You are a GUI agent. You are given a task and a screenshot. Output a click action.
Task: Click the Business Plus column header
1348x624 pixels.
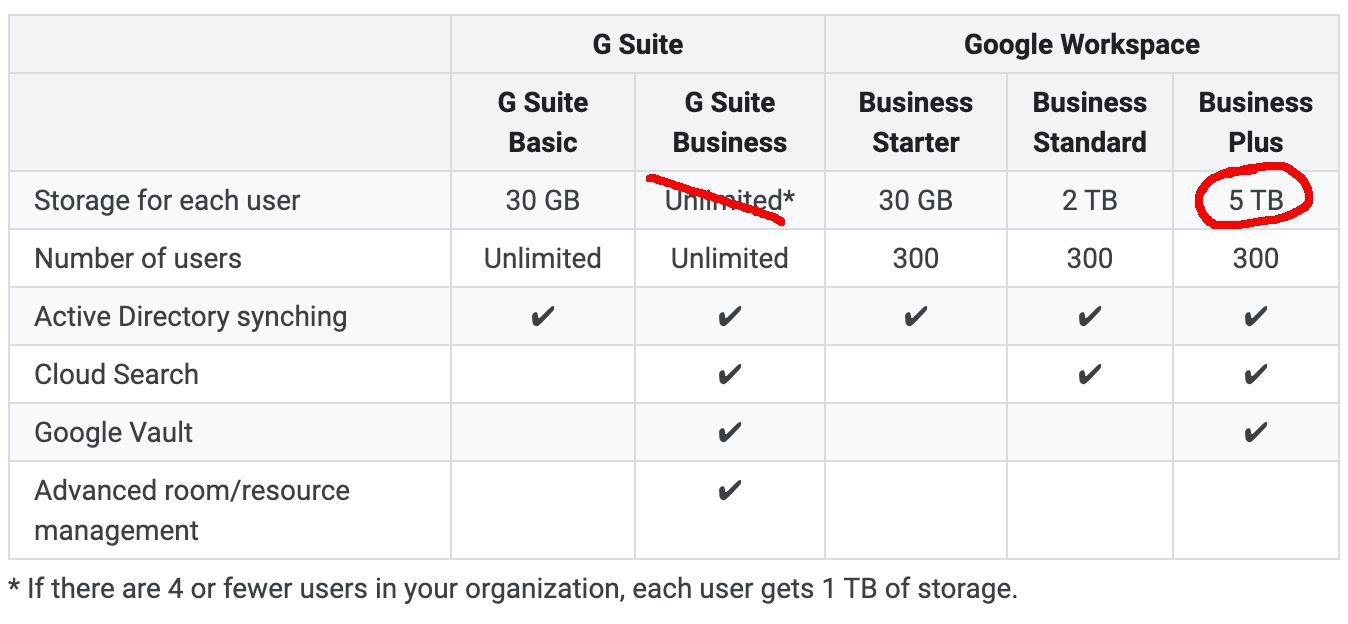point(1255,122)
